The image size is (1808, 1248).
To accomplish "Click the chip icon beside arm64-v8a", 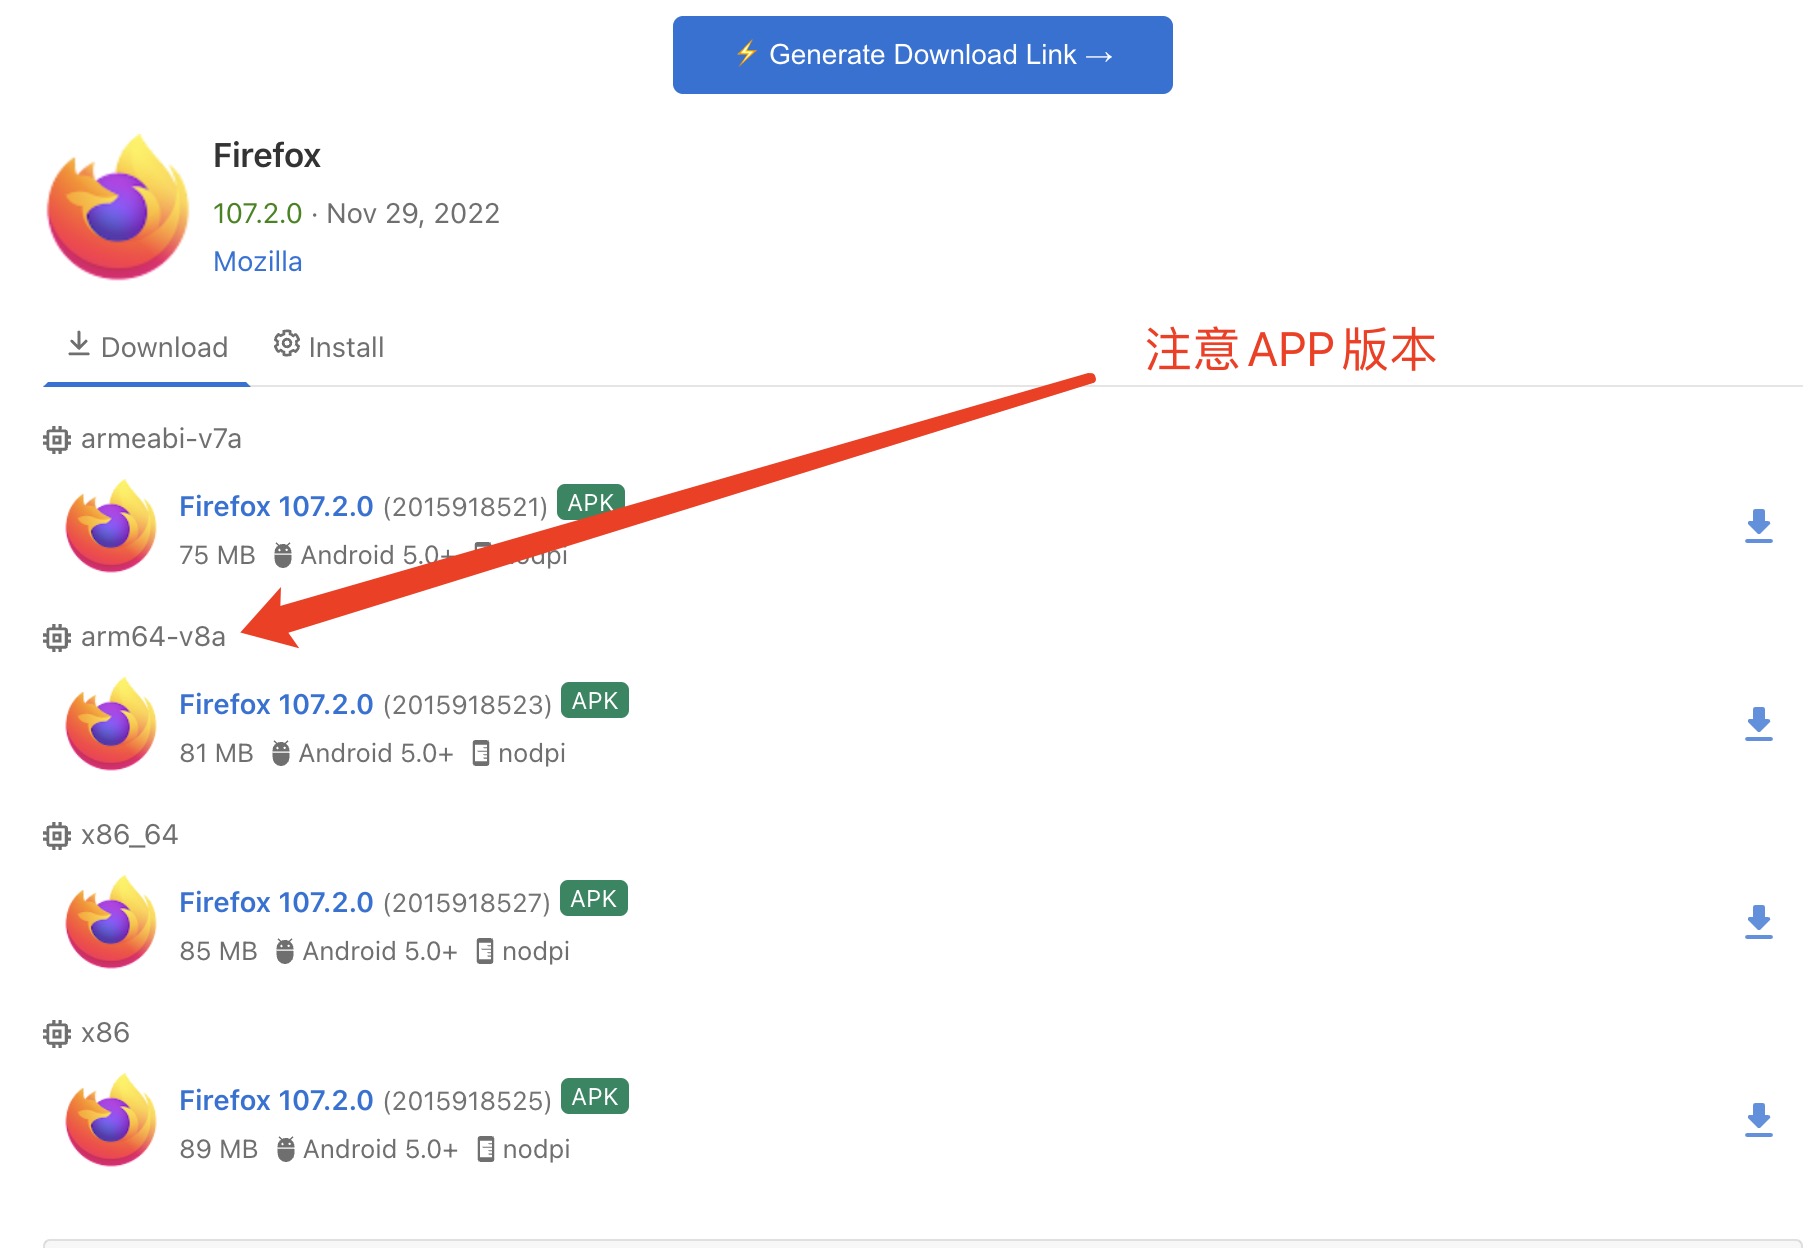I will point(57,637).
